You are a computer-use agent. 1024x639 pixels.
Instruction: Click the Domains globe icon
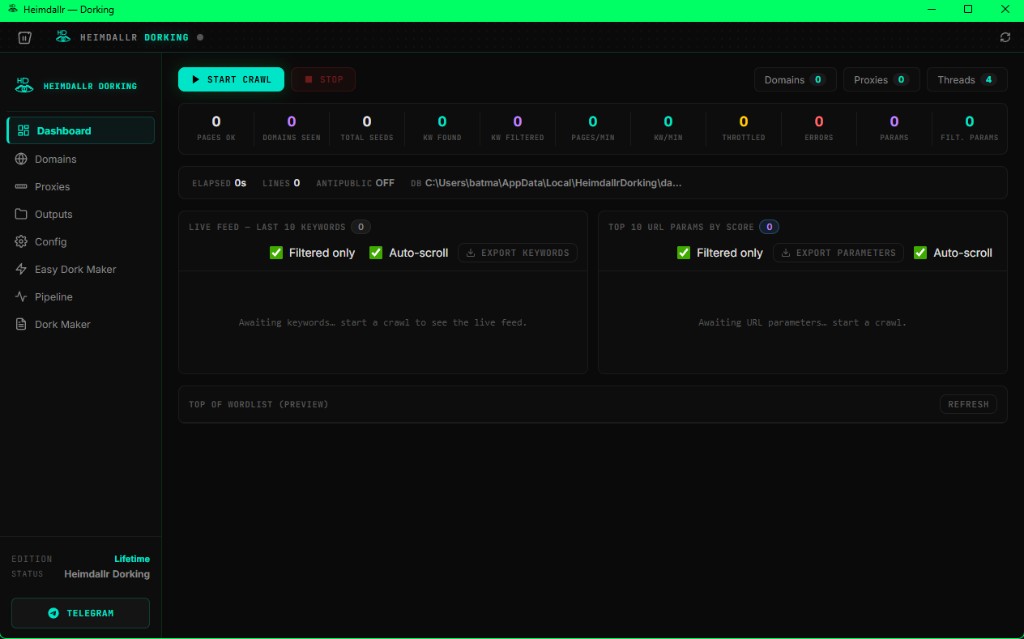pyautogui.click(x=21, y=159)
